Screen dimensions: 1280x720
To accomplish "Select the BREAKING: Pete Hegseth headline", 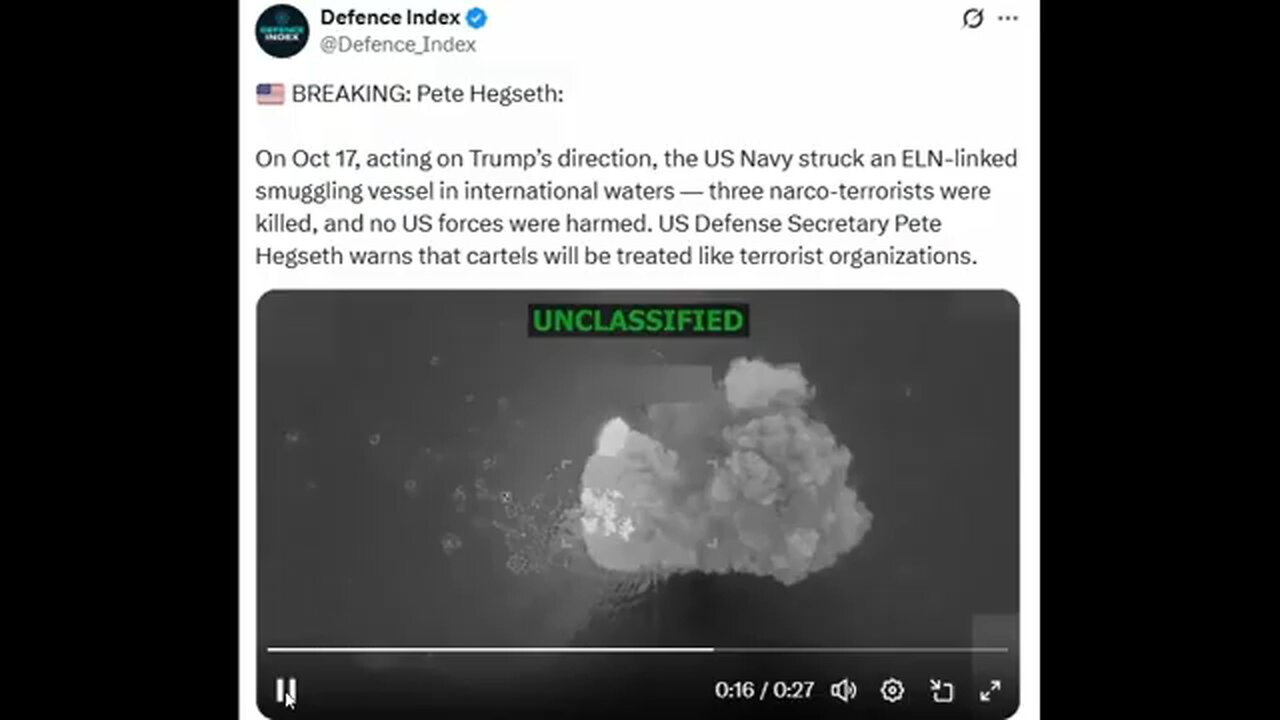I will point(428,95).
